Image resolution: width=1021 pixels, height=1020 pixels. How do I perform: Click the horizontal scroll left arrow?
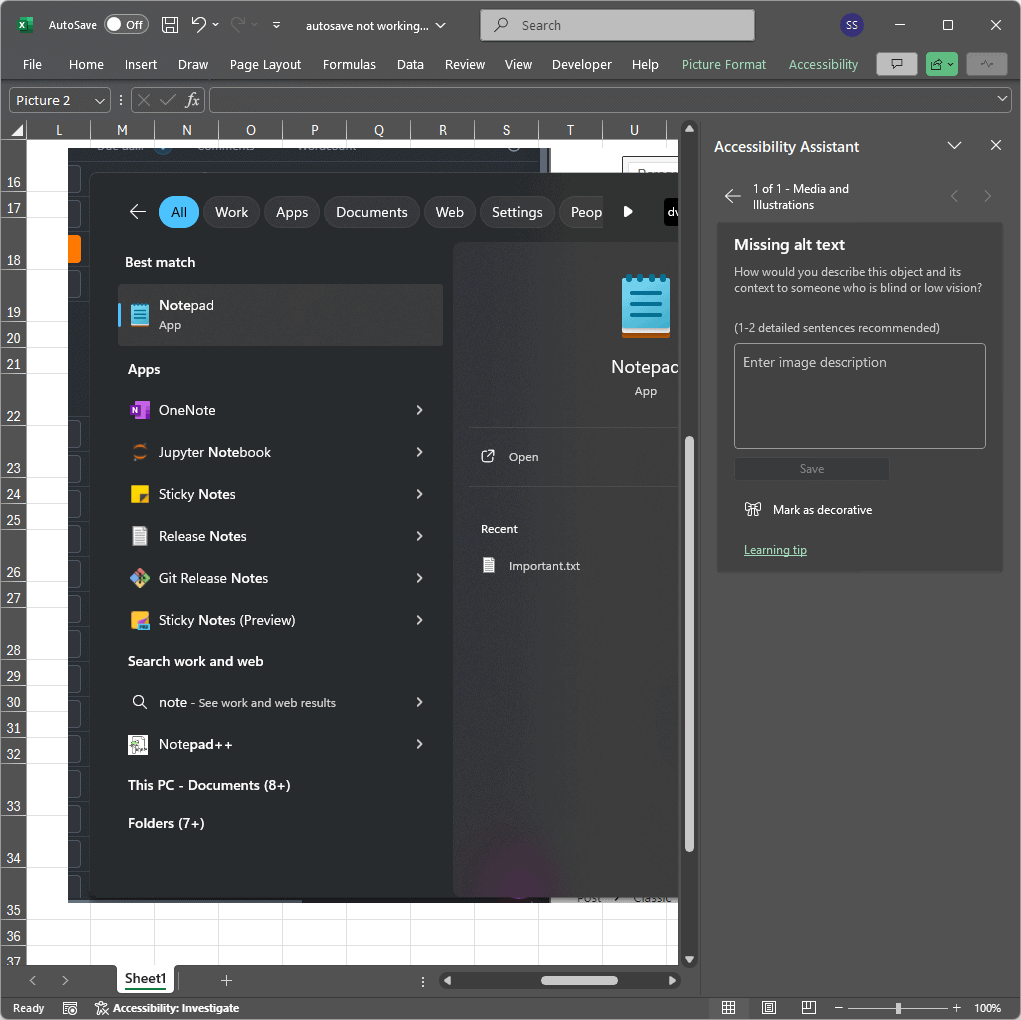coord(447,980)
